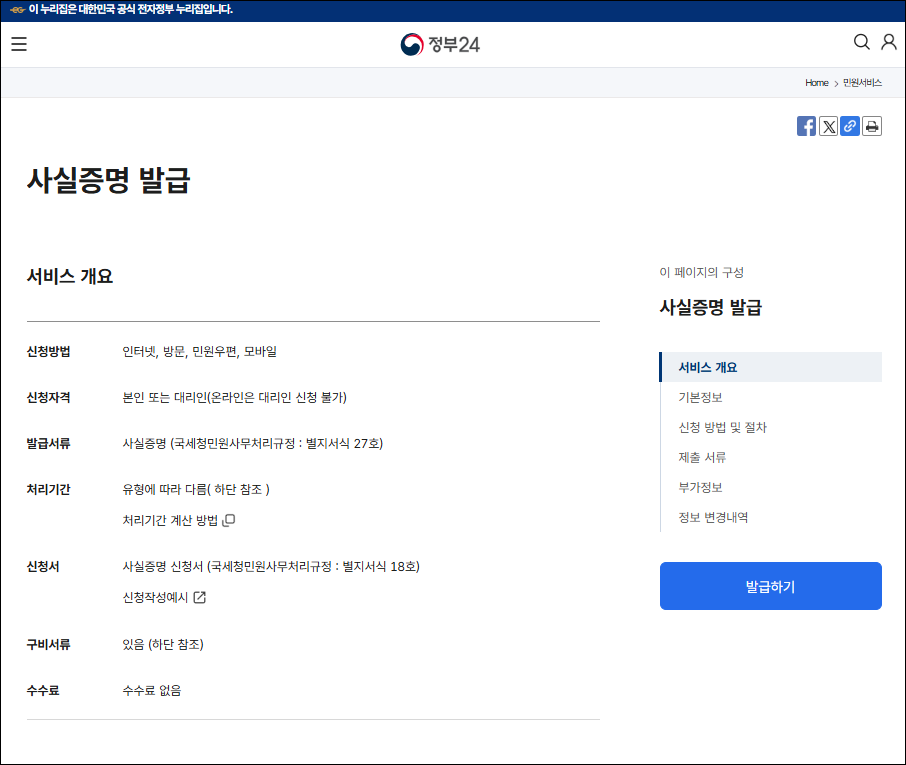Click text 본인 또는 대리인(온라인은 대리인 신청 불가)
Image resolution: width=906 pixels, height=765 pixels.
pyautogui.click(x=235, y=398)
